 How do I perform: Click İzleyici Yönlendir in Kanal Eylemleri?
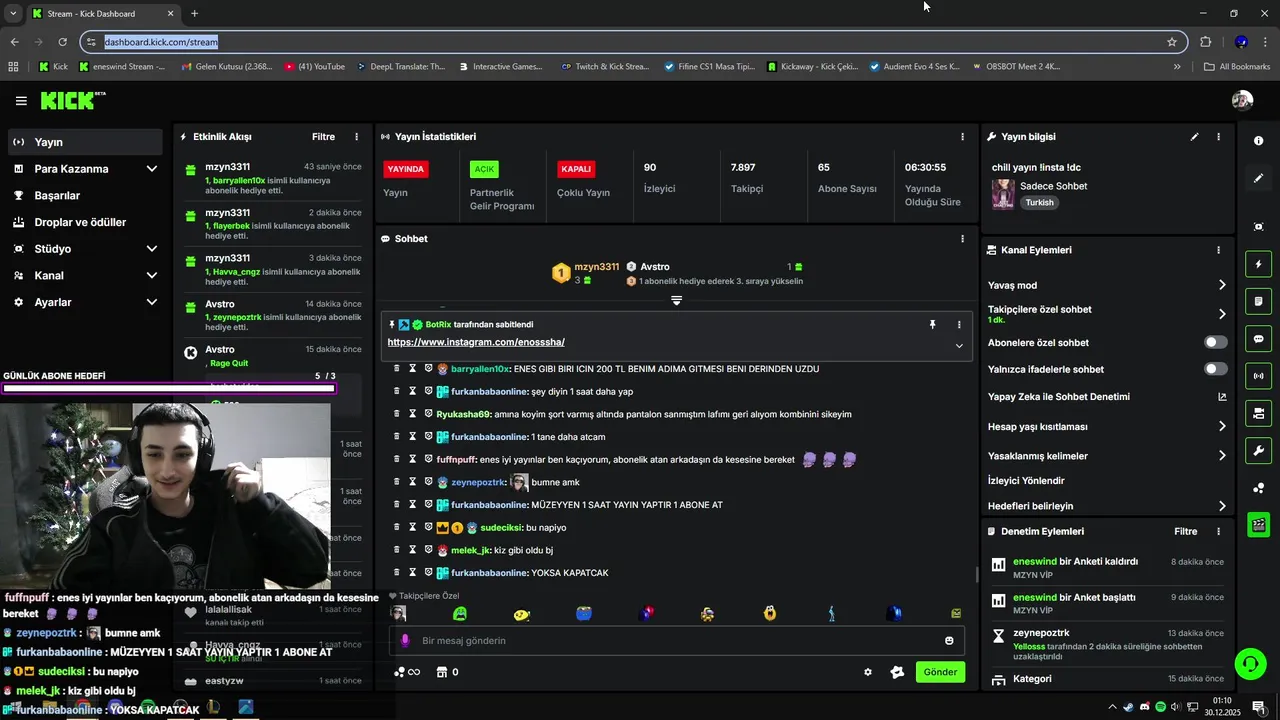[x=1026, y=481]
